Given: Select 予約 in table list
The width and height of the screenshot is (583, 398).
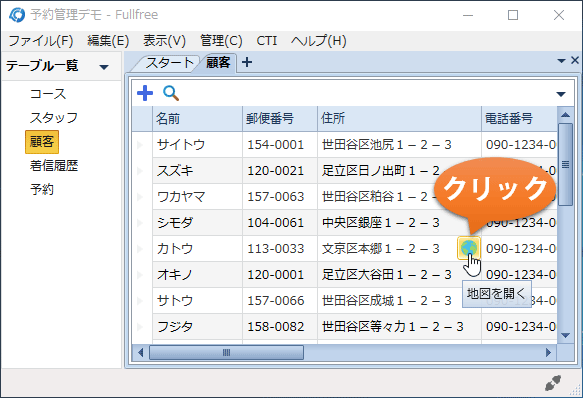Looking at the screenshot, I should point(42,189).
